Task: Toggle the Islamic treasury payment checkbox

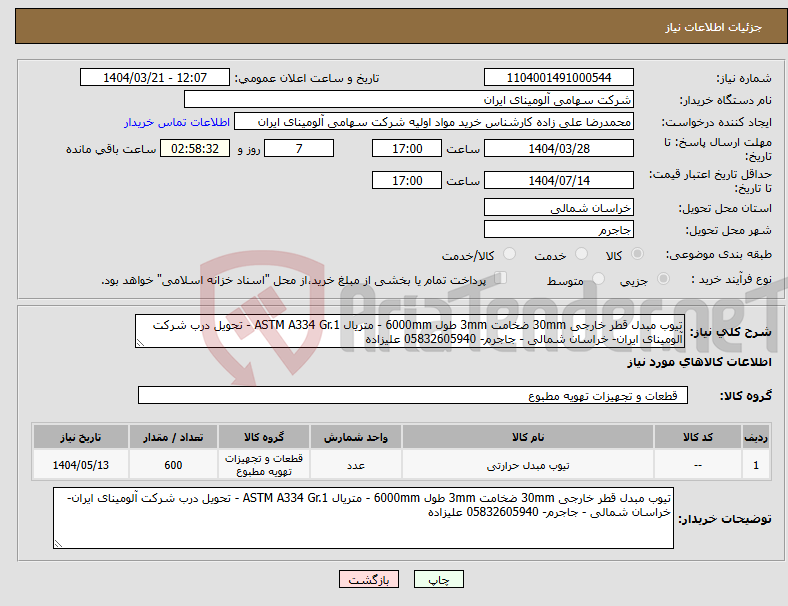Action: 501,277
